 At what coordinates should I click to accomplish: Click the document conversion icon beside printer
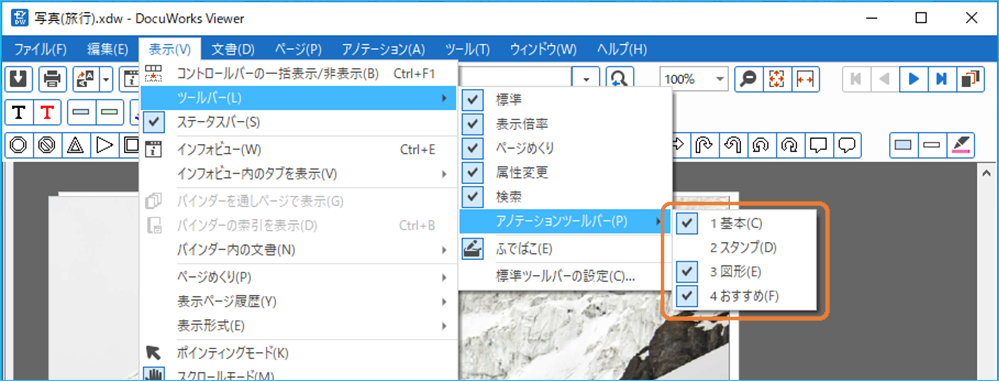coord(85,79)
